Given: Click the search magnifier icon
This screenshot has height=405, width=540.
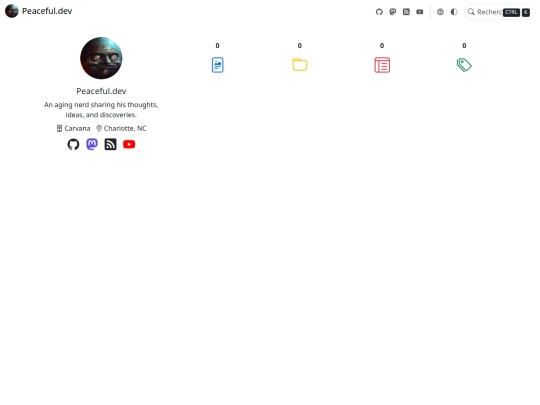Looking at the screenshot, I should point(471,12).
